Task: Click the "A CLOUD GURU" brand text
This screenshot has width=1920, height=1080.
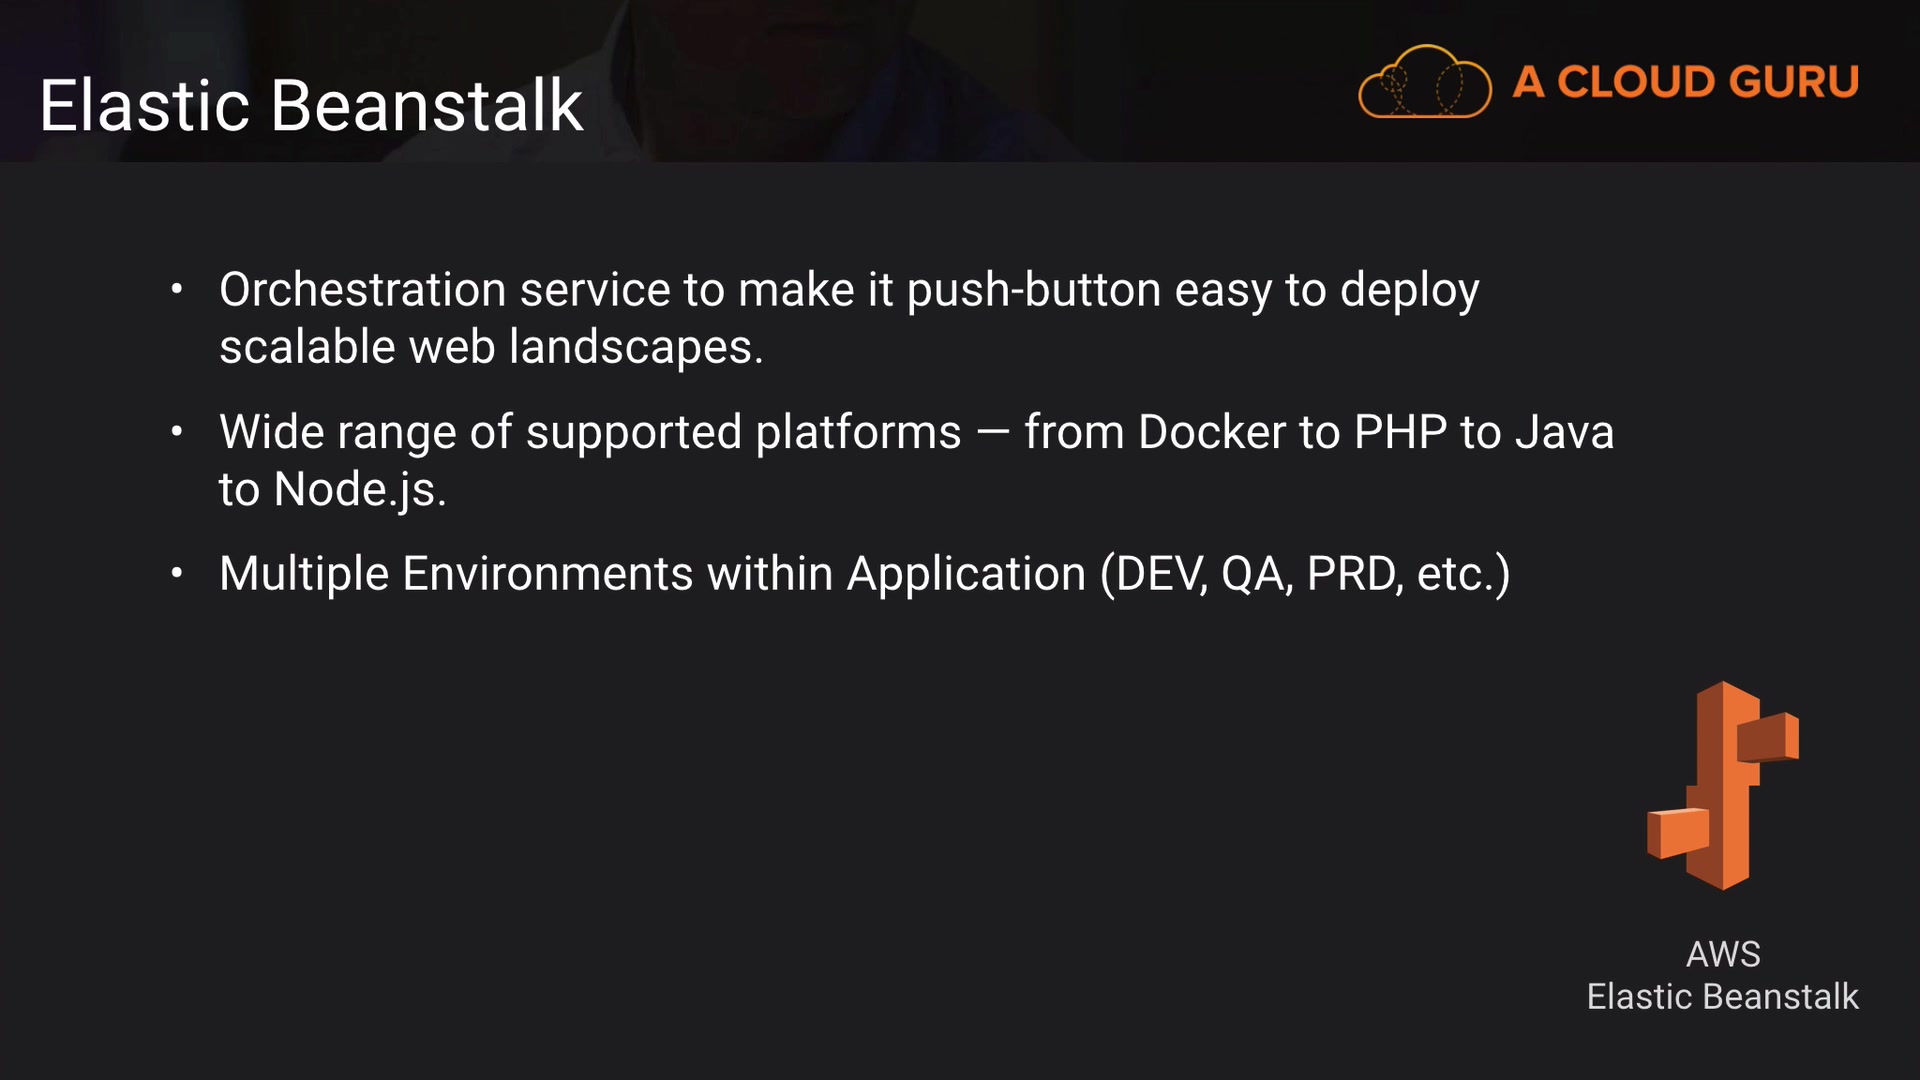Action: click(x=1685, y=82)
